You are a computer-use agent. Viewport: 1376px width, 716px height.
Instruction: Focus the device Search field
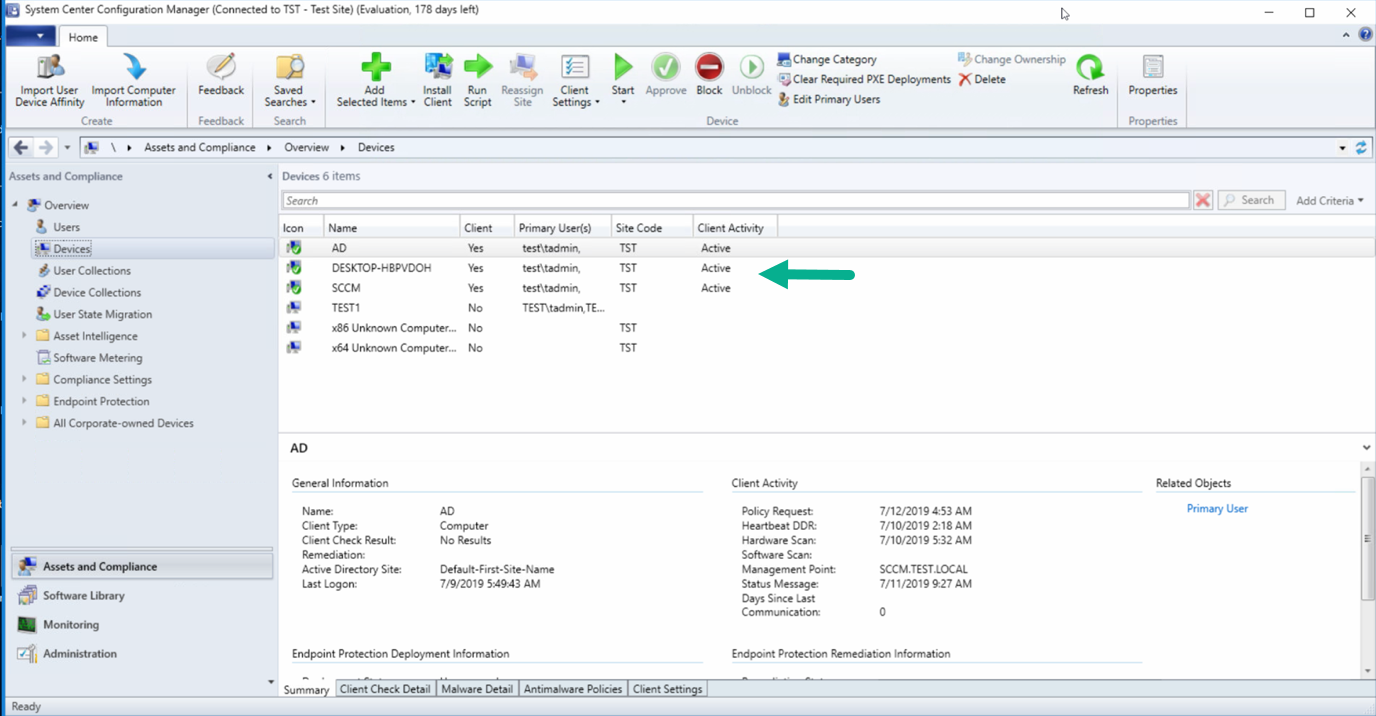735,201
